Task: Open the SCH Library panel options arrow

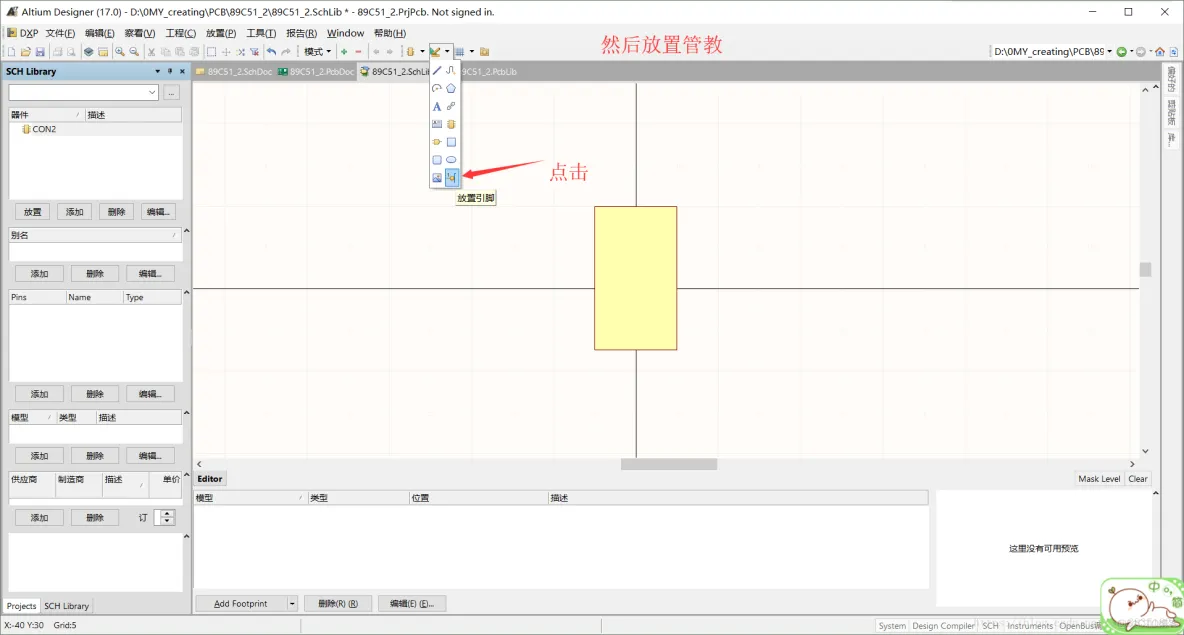Action: point(157,72)
